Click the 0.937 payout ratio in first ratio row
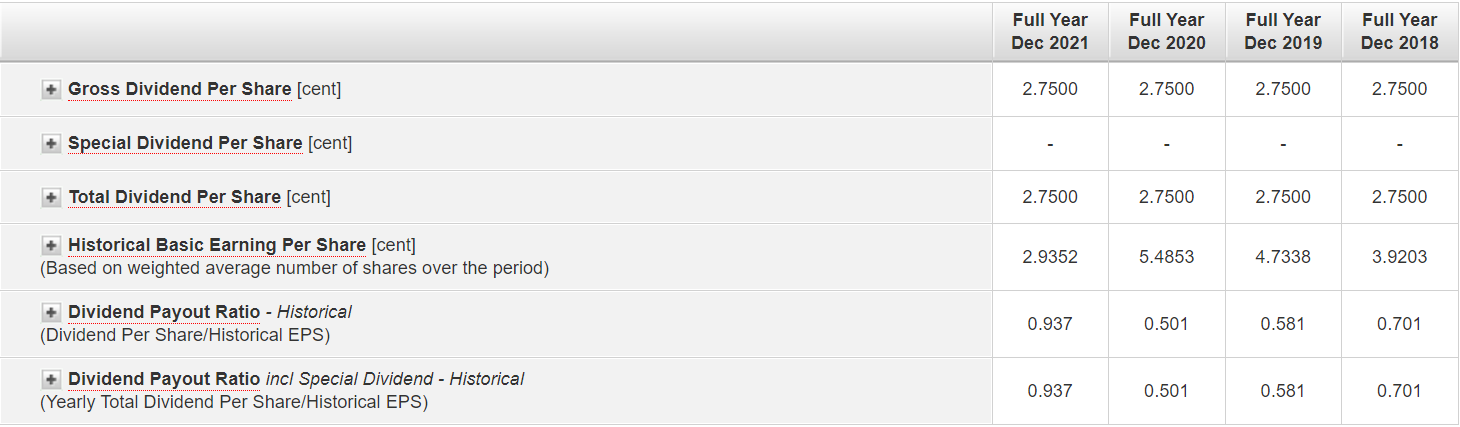 (x=1050, y=324)
